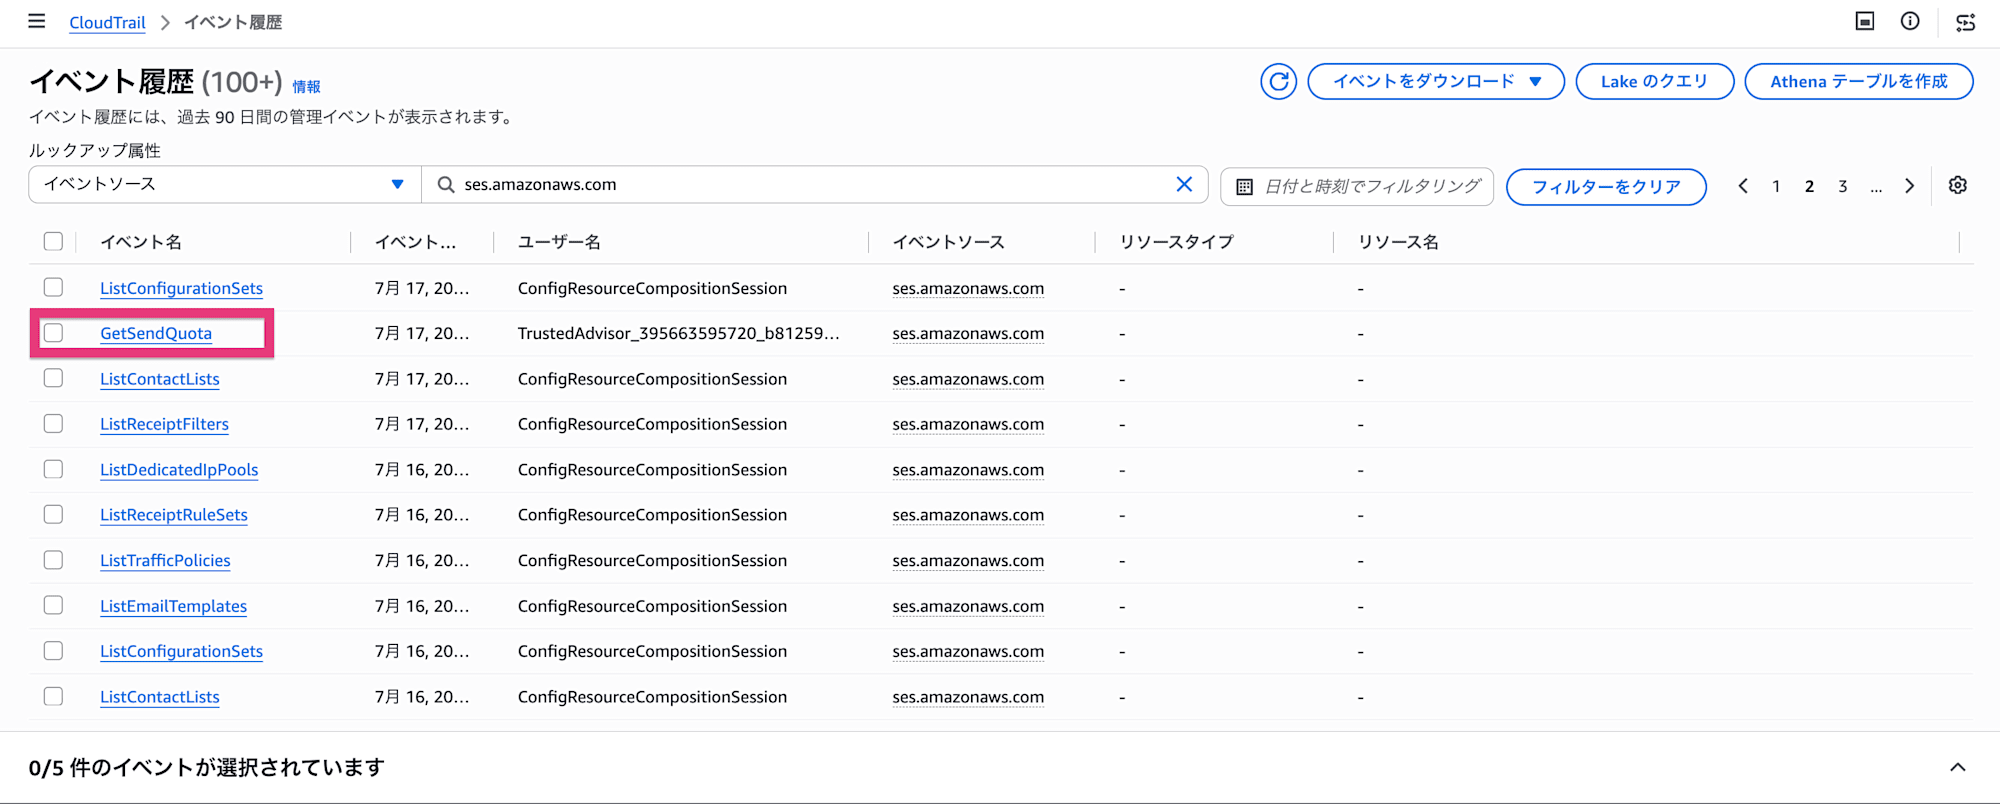Open the ListTrafficPolicies event link

[165, 560]
